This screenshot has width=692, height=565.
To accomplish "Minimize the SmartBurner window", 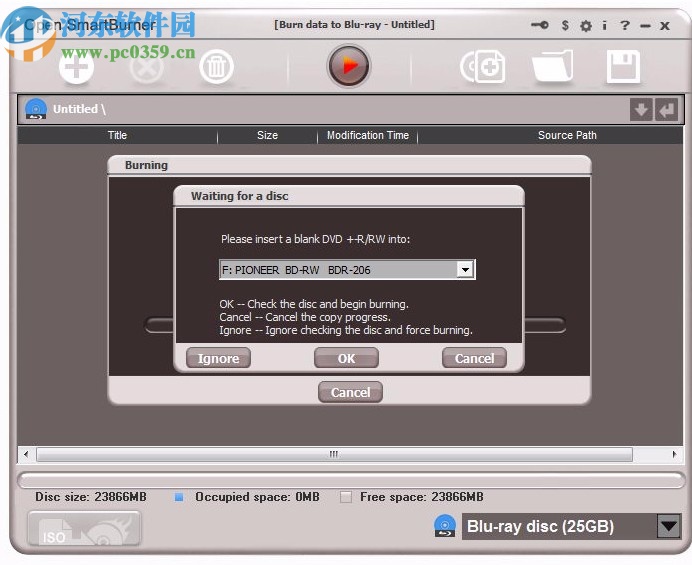I will tap(645, 26).
